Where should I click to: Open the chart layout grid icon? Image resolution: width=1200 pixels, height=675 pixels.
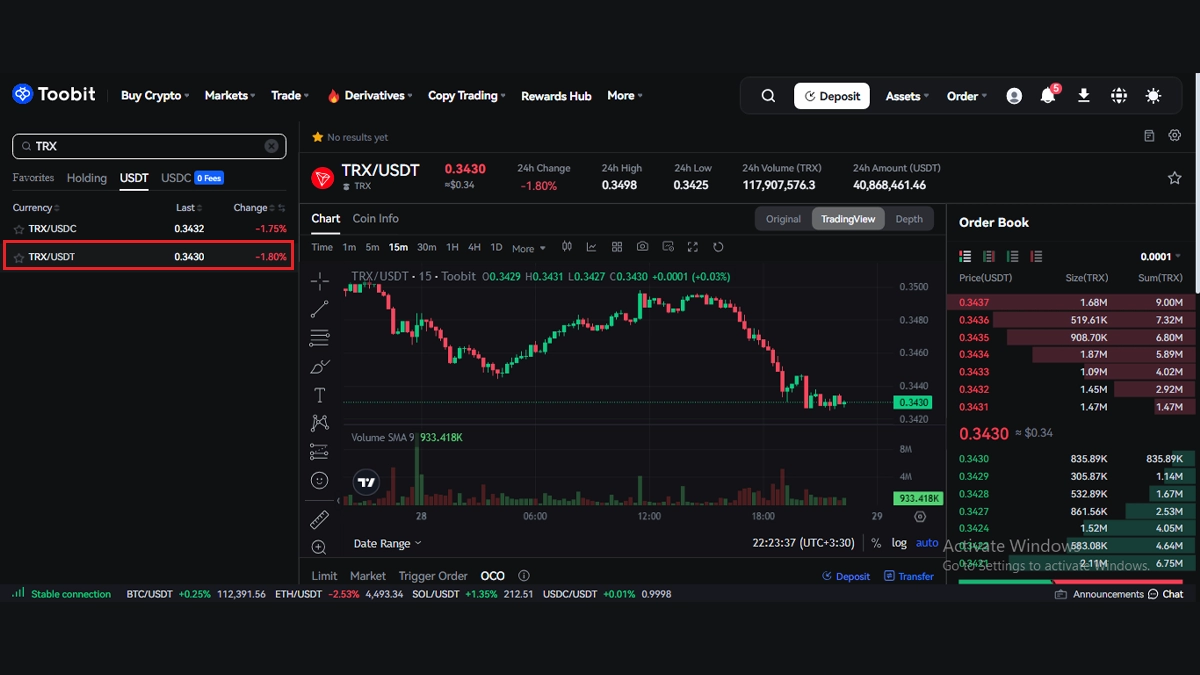pos(617,247)
